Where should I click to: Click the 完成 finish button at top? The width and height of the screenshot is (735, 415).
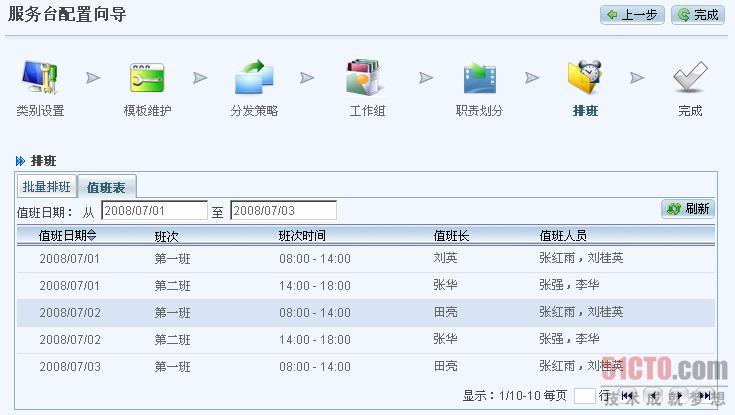click(x=698, y=15)
